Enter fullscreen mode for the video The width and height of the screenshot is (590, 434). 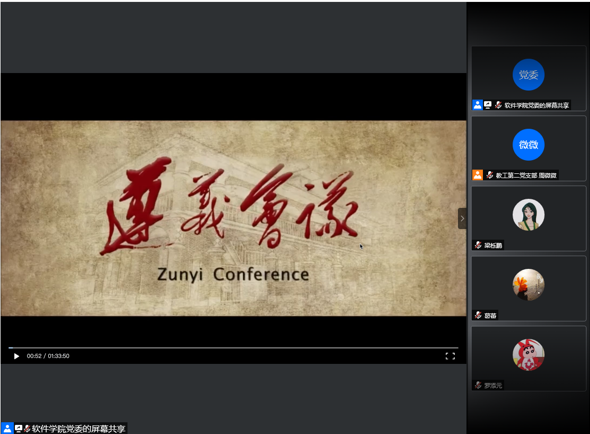(450, 356)
